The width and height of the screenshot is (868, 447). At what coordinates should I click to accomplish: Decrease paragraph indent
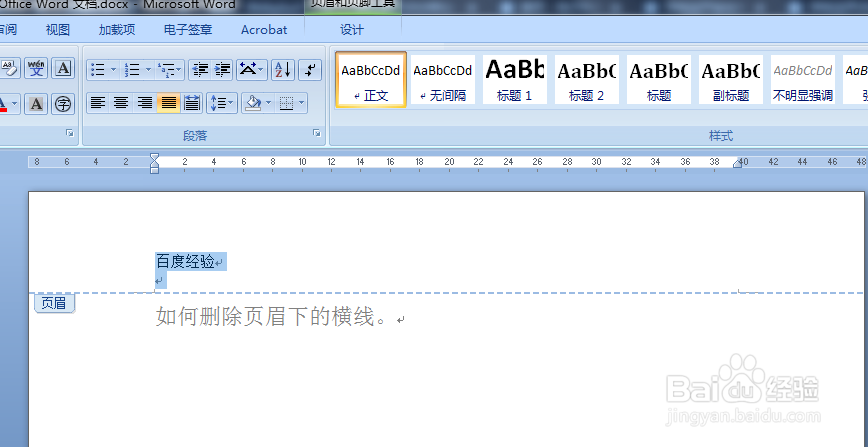click(199, 70)
